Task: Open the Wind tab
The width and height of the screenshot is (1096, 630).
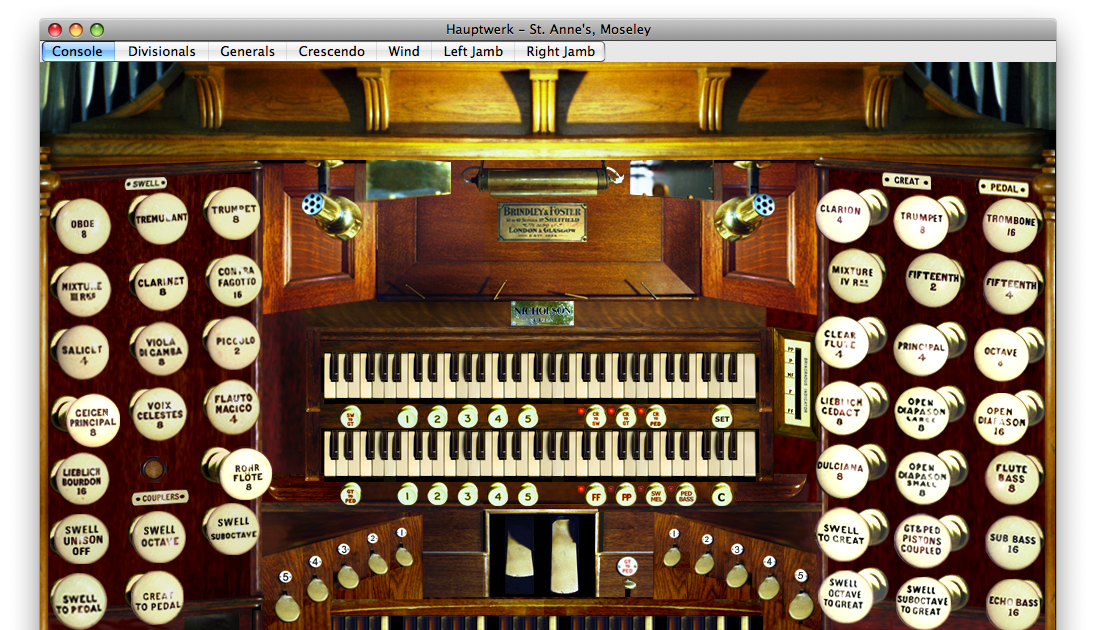Action: [x=403, y=51]
